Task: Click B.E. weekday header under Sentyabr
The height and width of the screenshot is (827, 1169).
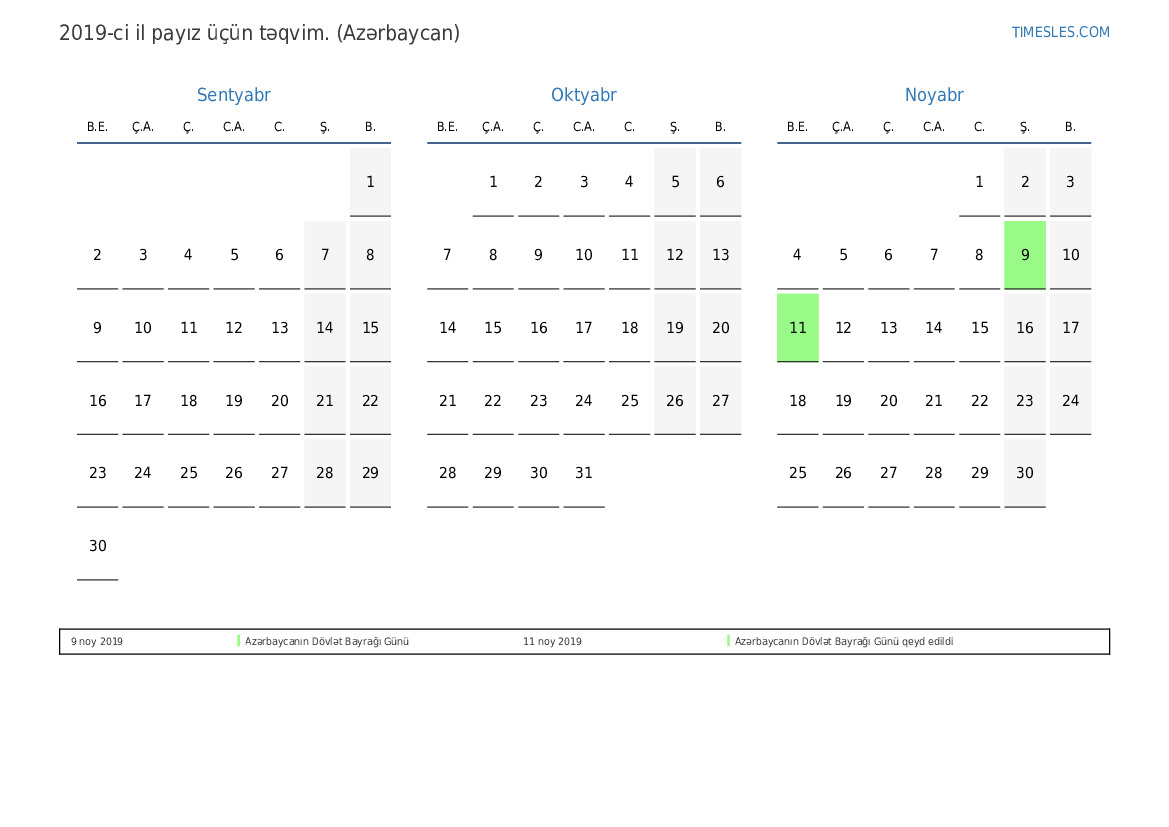Action: [x=97, y=127]
